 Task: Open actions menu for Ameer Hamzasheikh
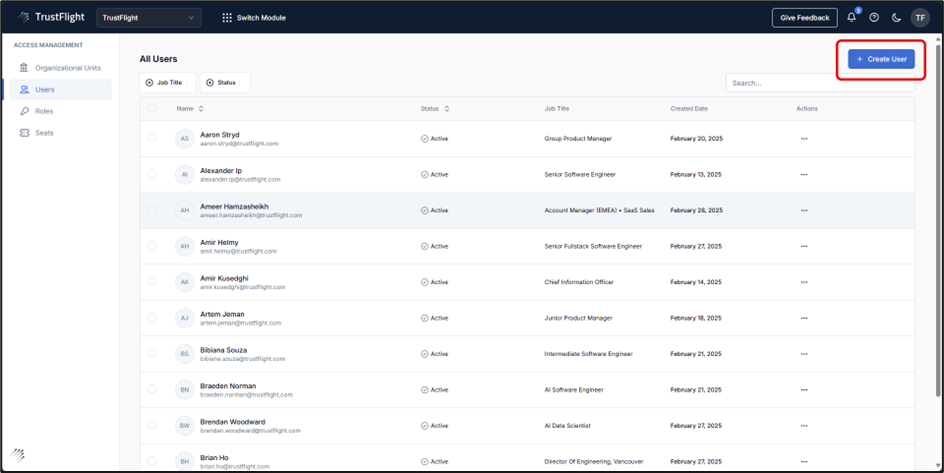pos(804,211)
